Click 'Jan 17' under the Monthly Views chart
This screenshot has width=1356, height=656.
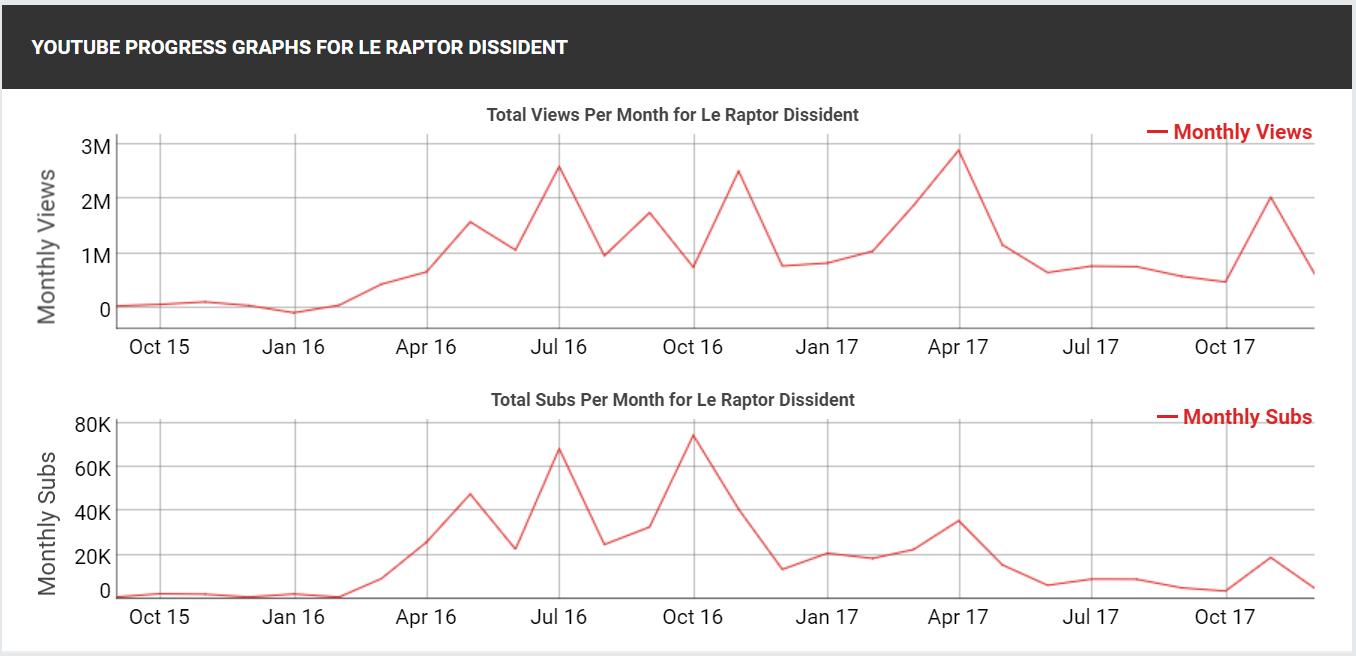point(826,347)
